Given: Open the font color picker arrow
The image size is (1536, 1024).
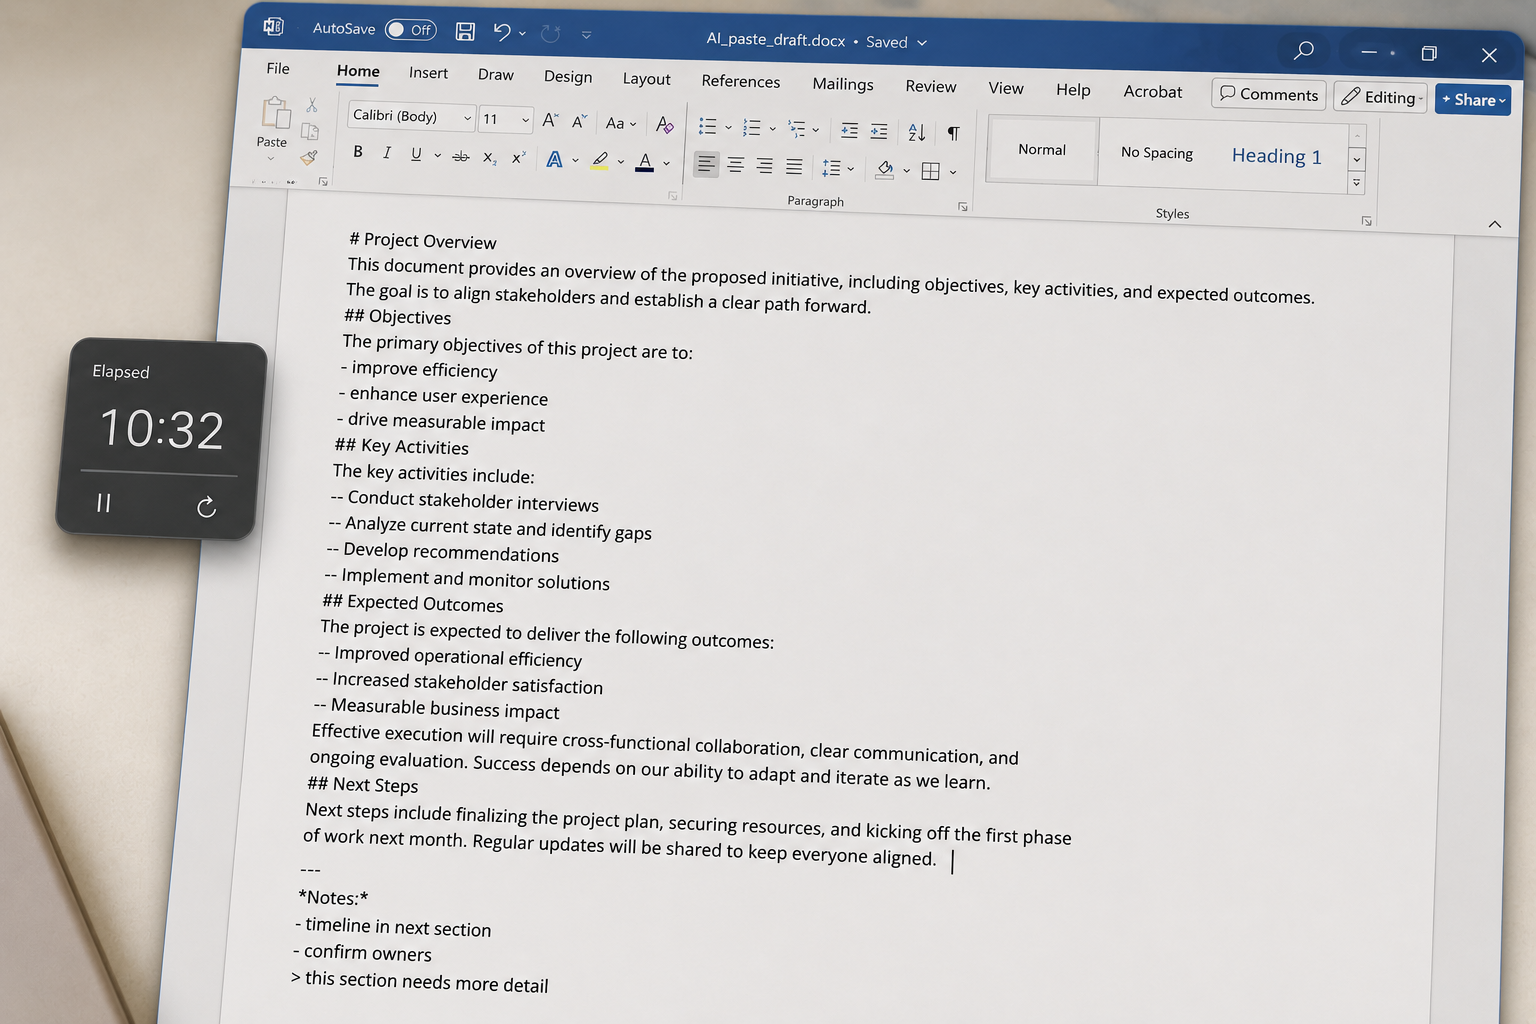Looking at the screenshot, I should tap(667, 163).
